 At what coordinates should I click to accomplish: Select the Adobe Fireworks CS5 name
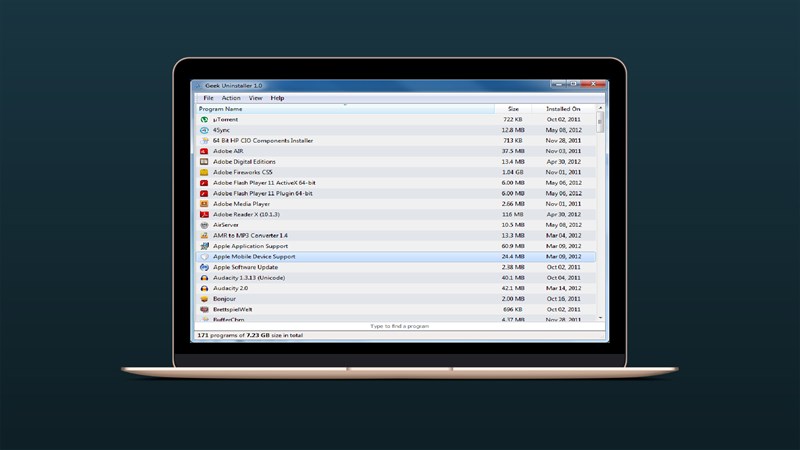(x=243, y=172)
